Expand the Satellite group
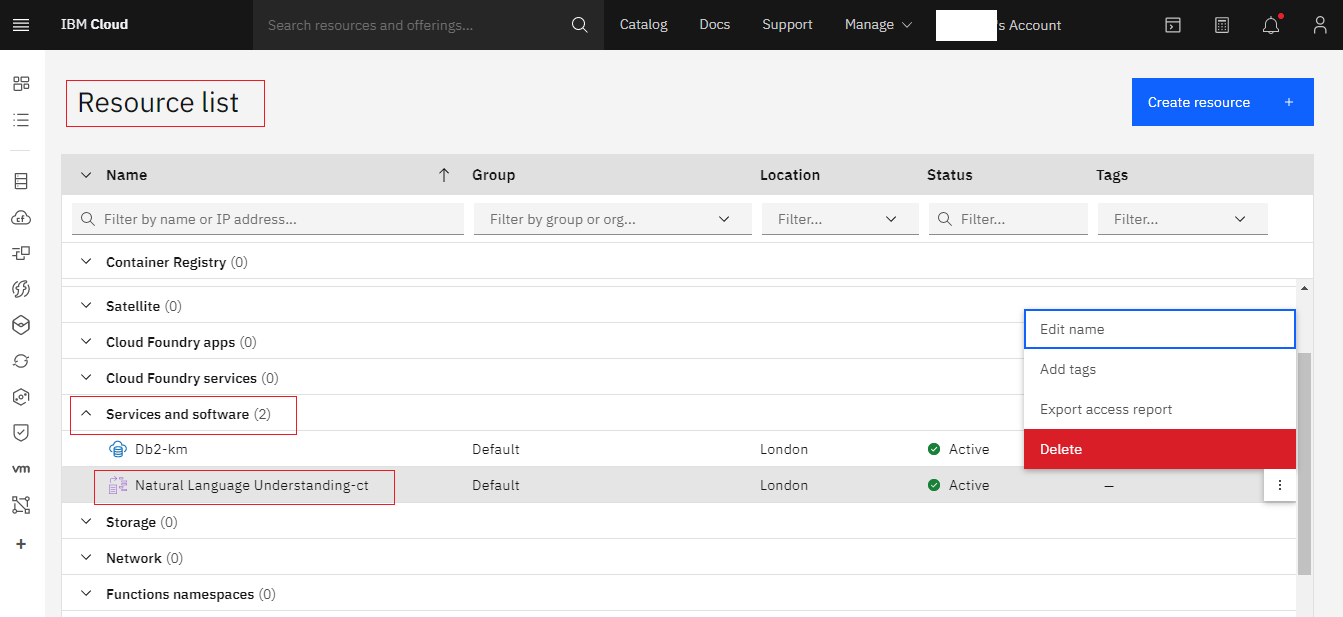Screen dimensions: 1343x617 point(86,306)
